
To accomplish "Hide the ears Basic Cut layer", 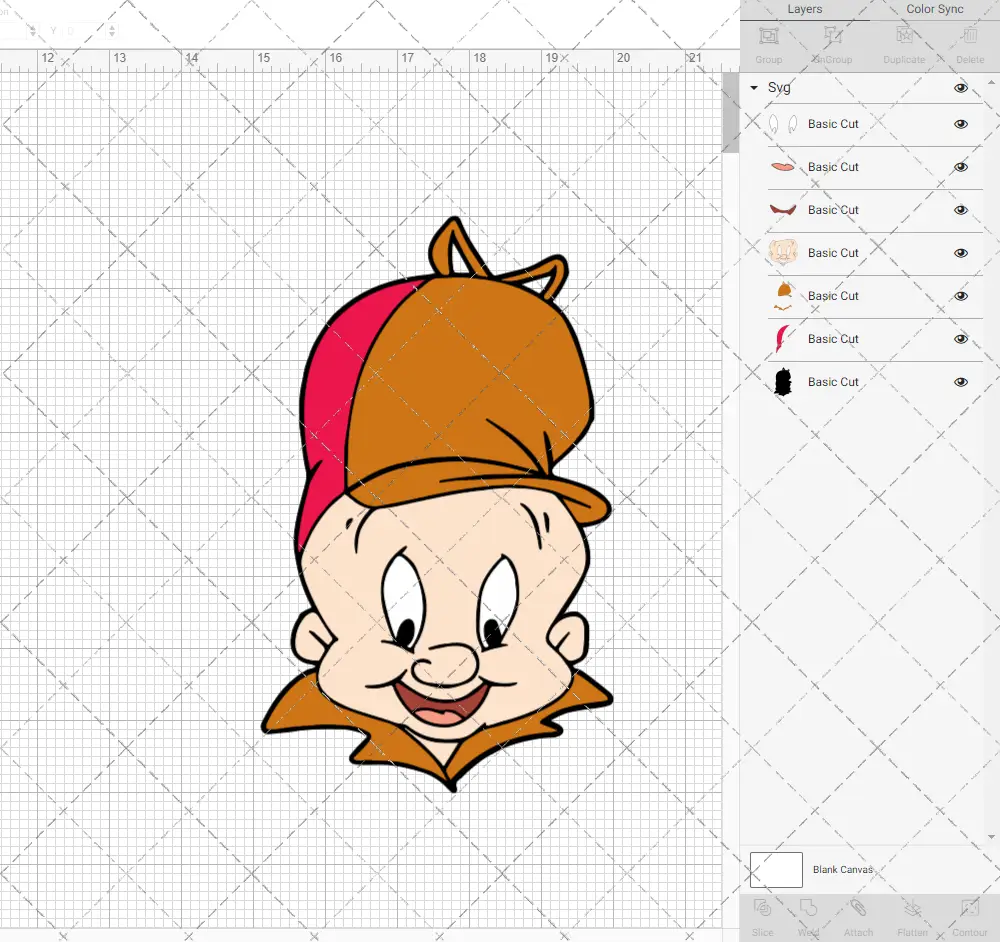I will click(960, 124).
